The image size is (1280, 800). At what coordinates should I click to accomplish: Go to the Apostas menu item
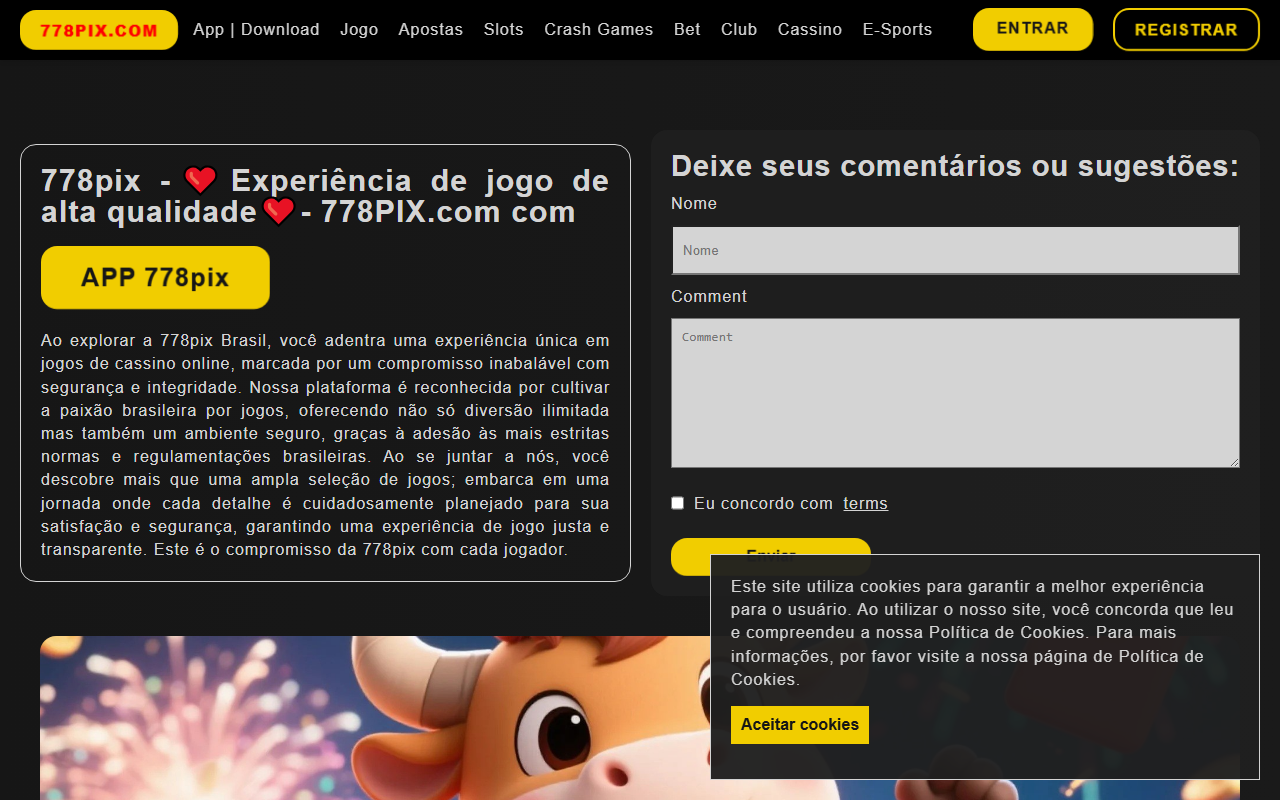pos(431,30)
